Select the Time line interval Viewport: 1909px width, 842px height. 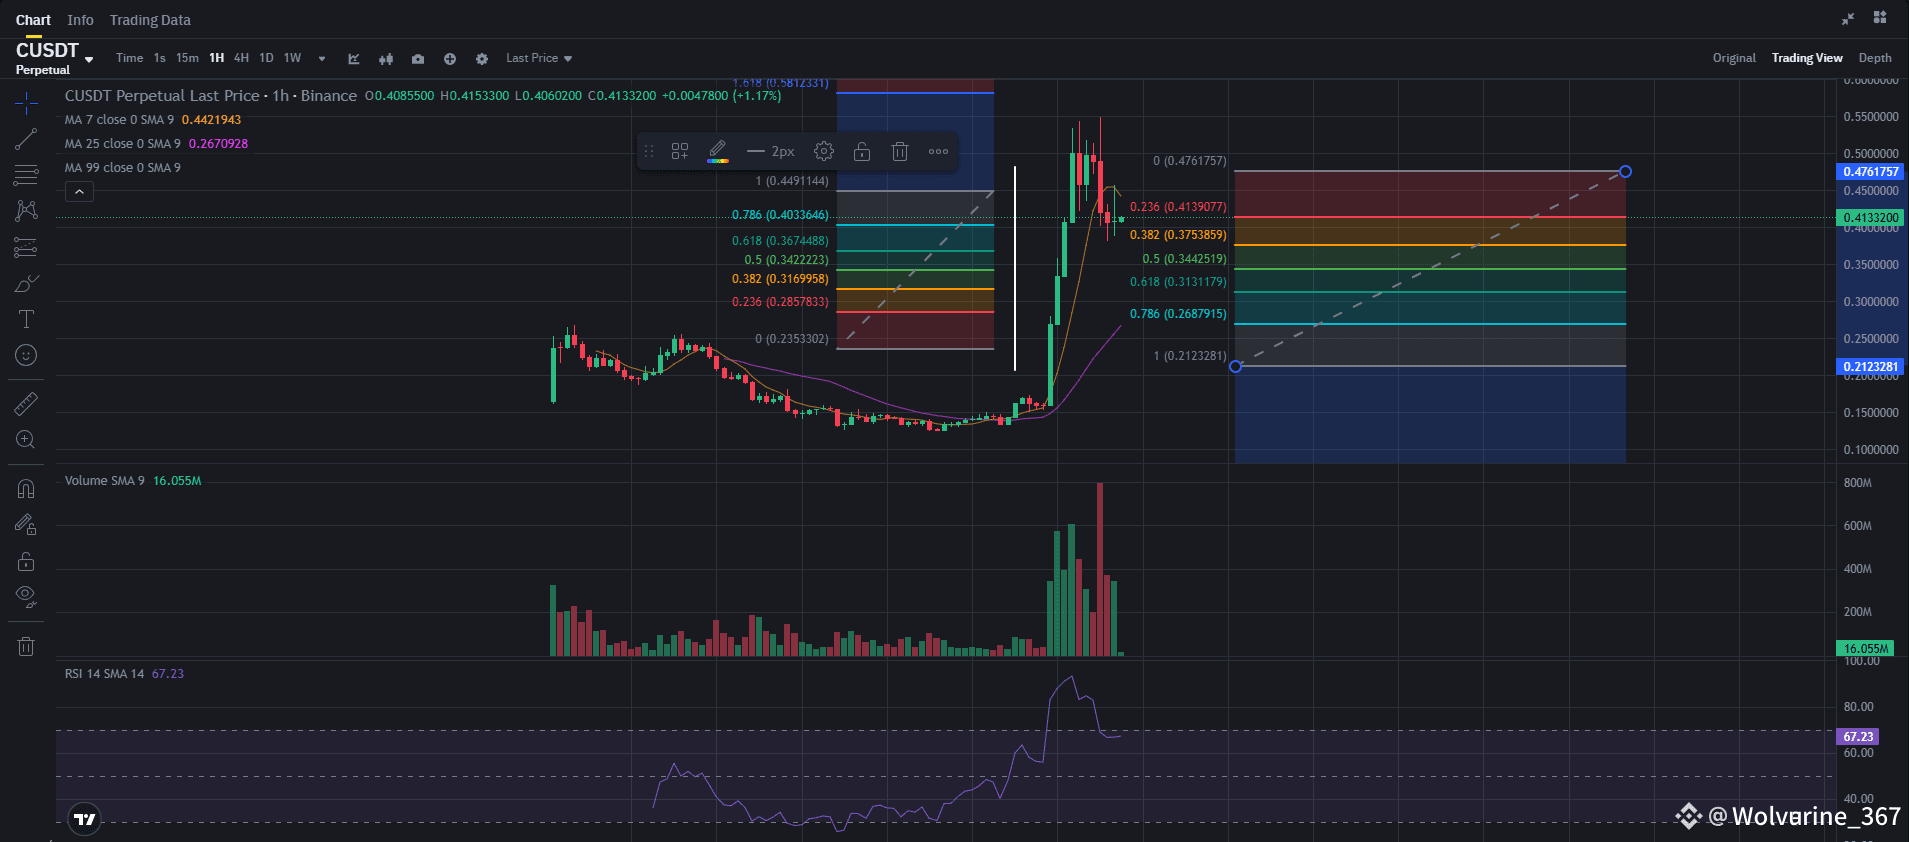coord(129,58)
